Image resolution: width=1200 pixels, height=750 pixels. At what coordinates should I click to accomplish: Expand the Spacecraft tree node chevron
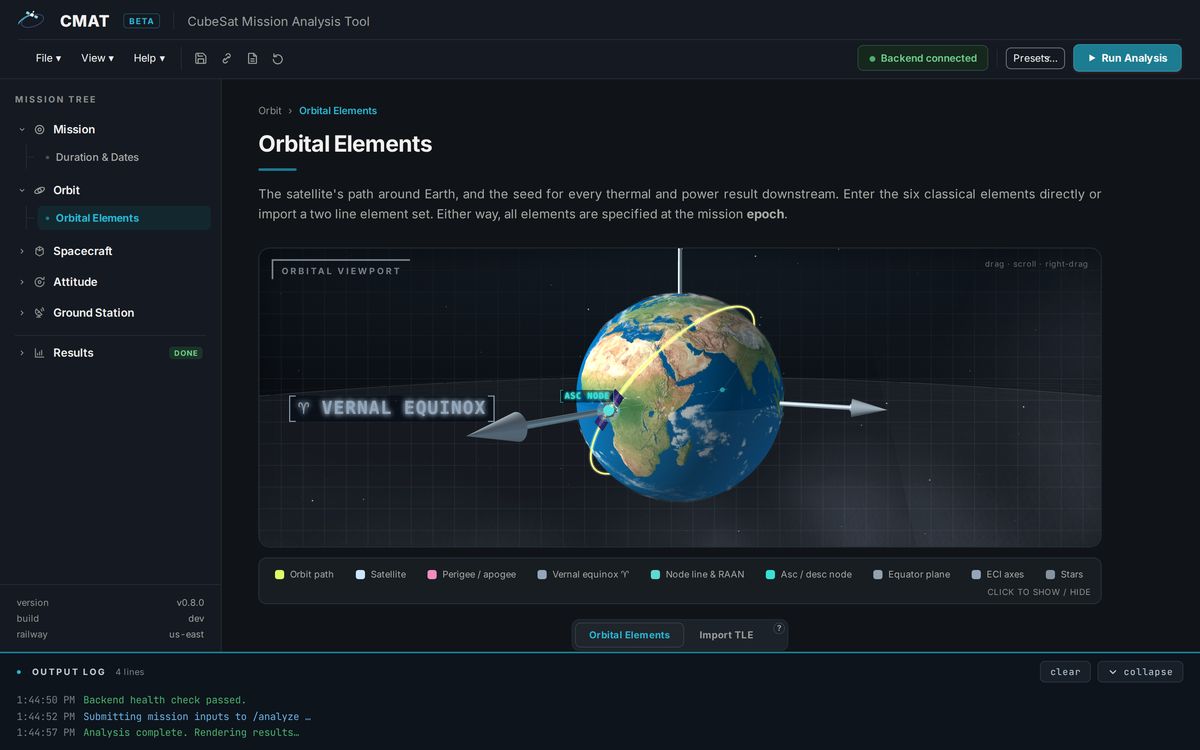[22, 251]
